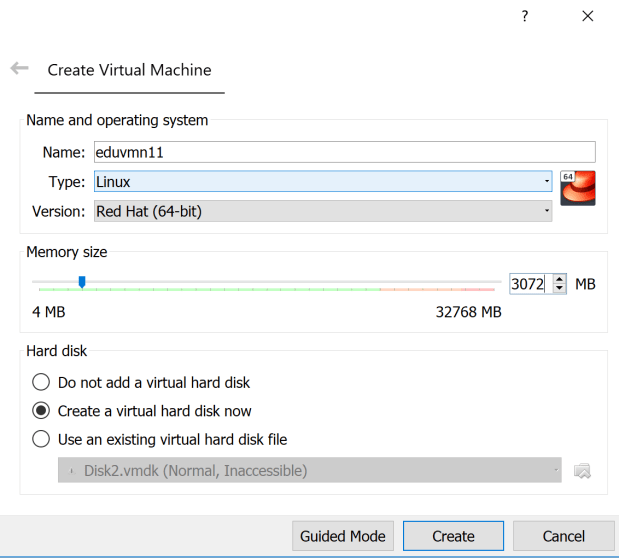The height and width of the screenshot is (558, 619).
Task: Switch to Guided Mode
Action: click(x=343, y=536)
